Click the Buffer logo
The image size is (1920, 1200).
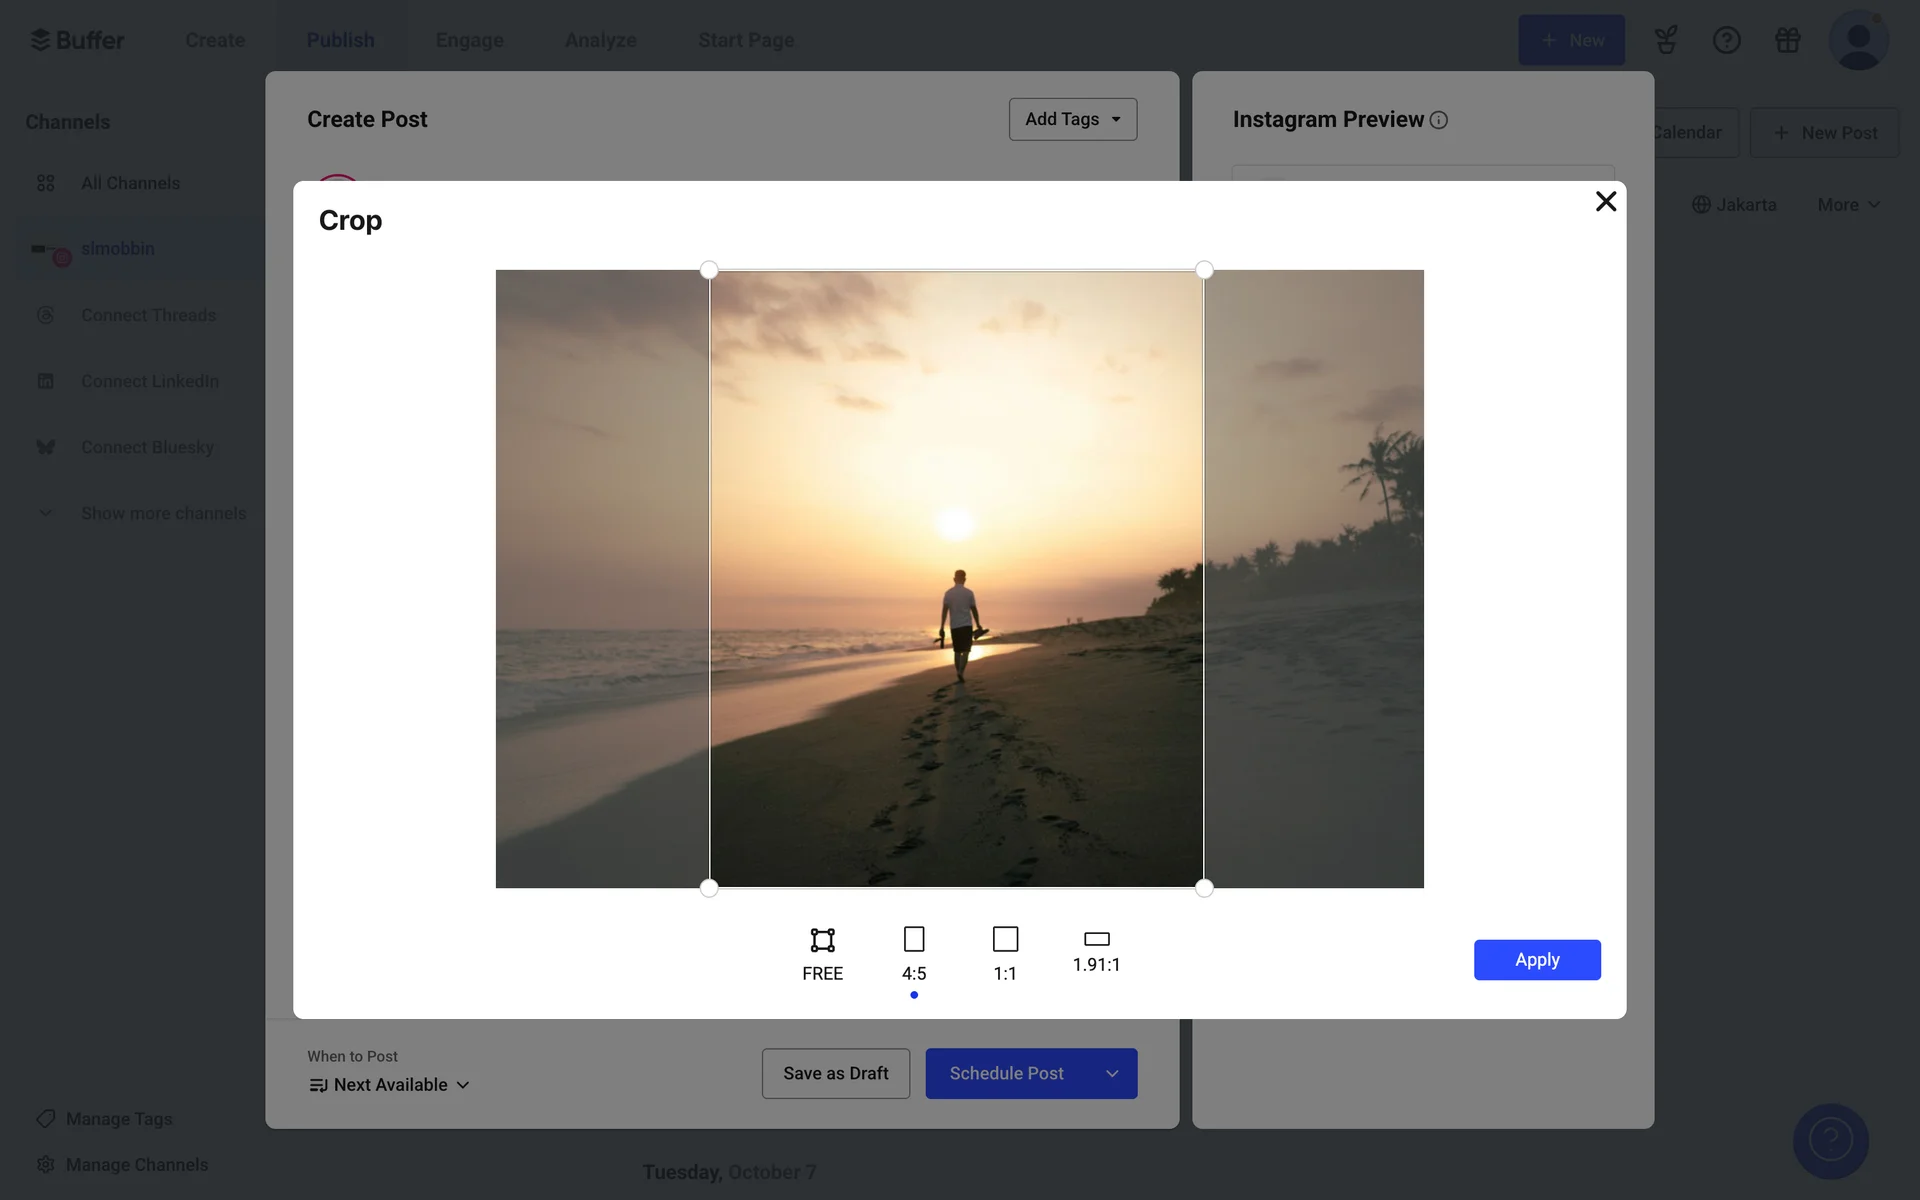coord(78,40)
